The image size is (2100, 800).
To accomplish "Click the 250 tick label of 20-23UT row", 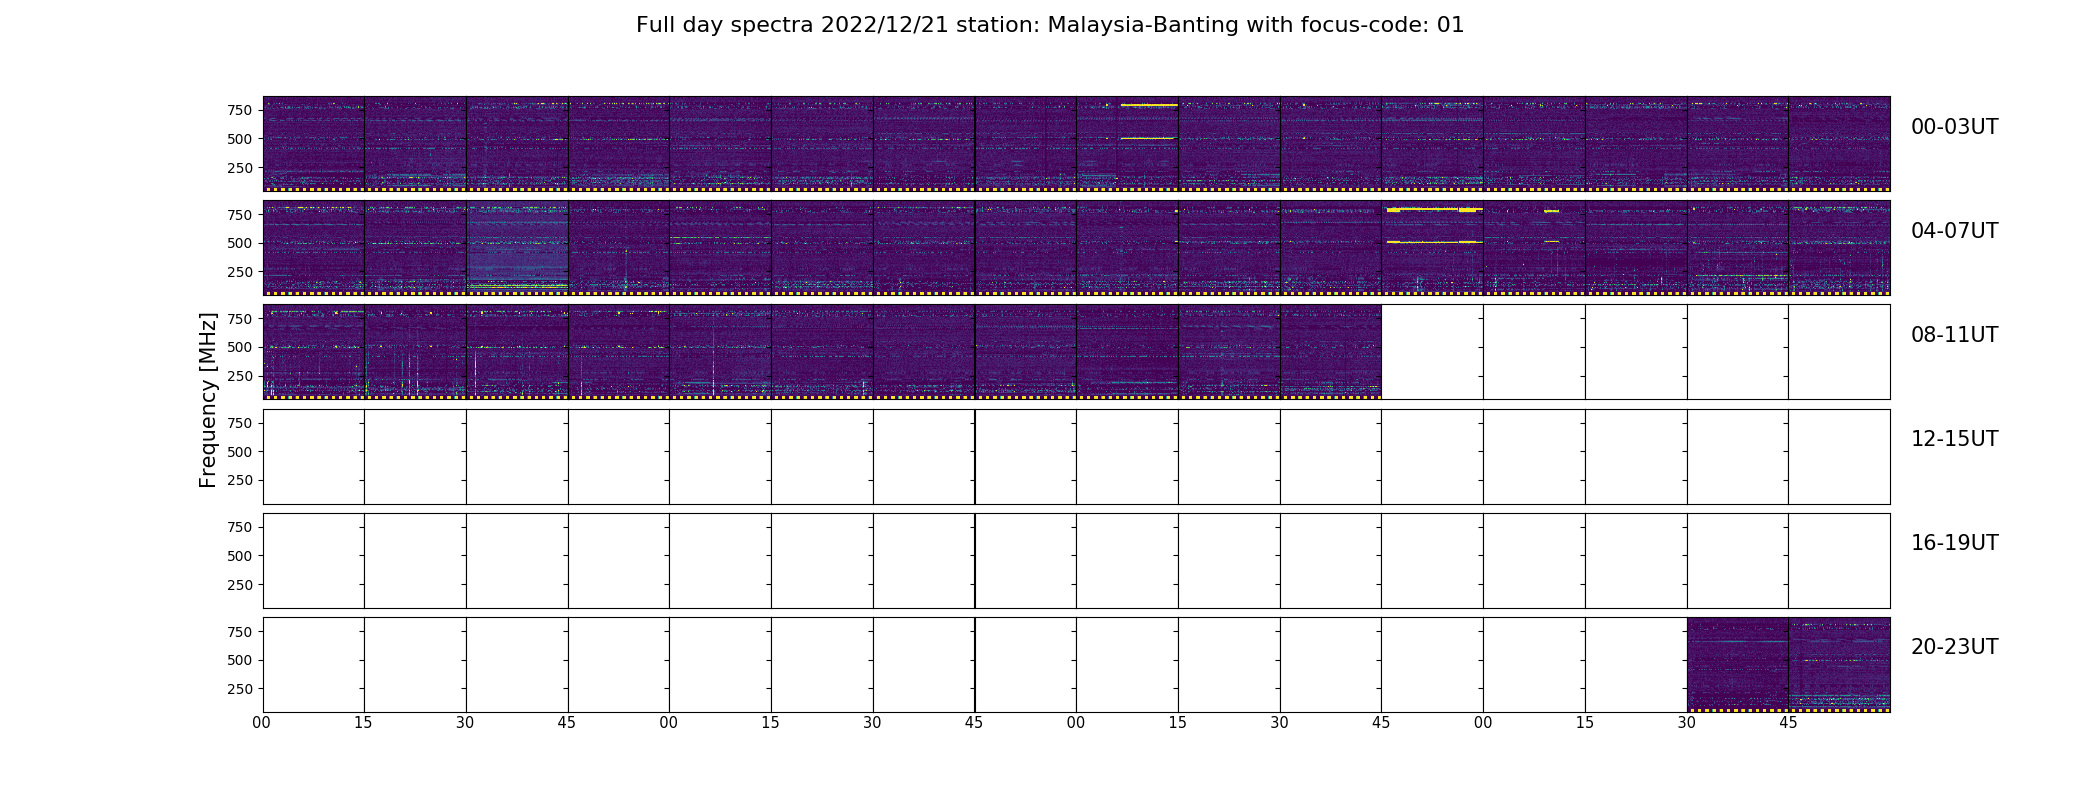I will [x=239, y=689].
